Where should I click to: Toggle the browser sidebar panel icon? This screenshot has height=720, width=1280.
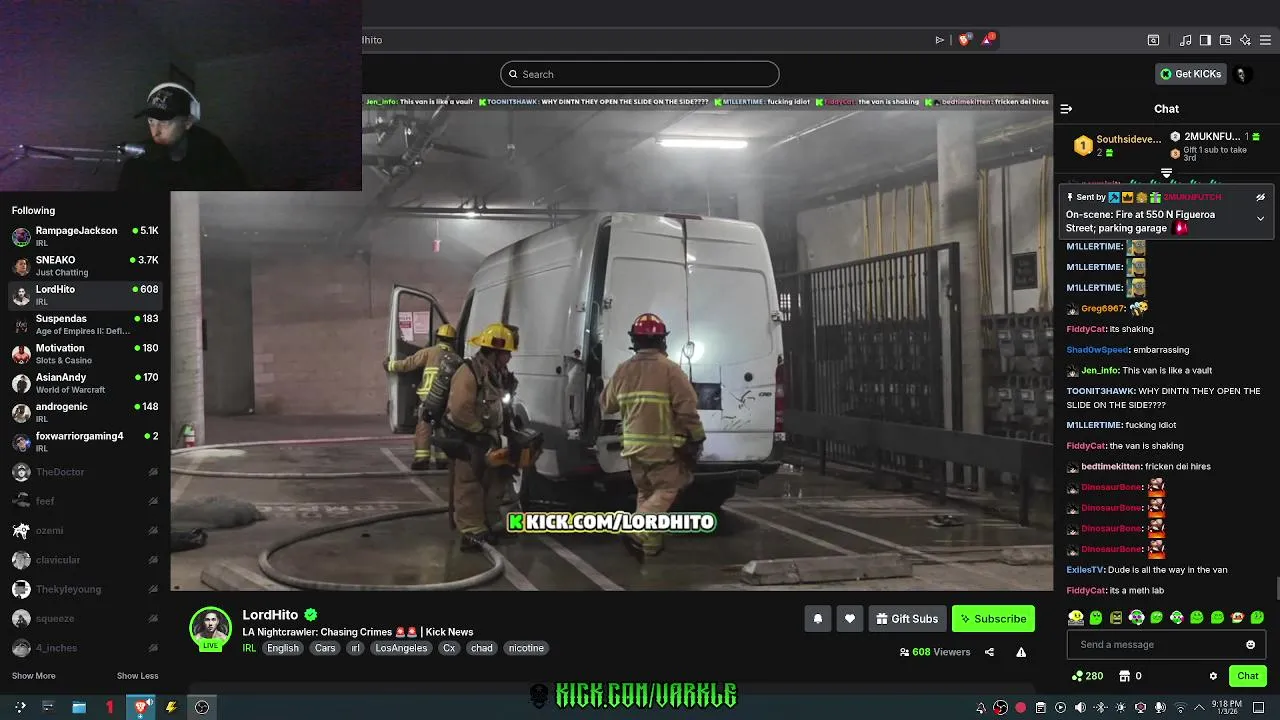click(x=1205, y=40)
